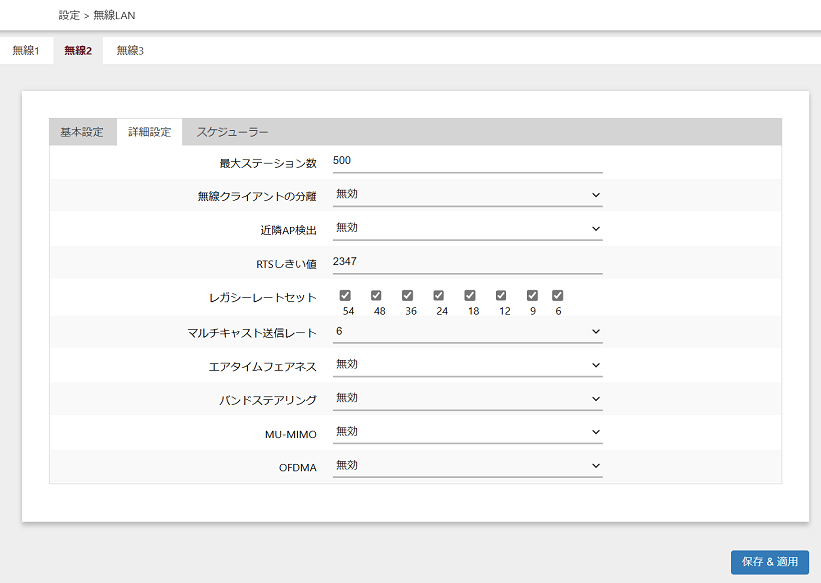Click the 近隣AP検出 label
Image resolution: width=821 pixels, height=583 pixels.
click(289, 230)
